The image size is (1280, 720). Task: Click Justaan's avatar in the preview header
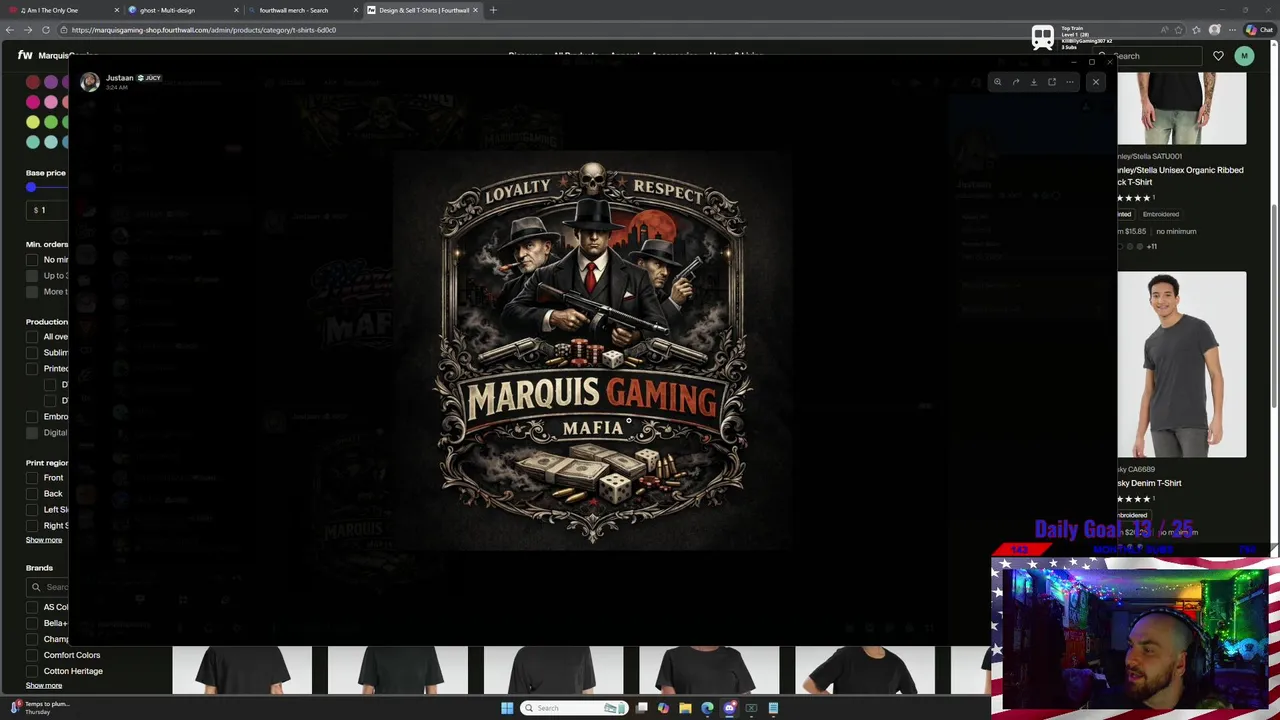pos(90,82)
